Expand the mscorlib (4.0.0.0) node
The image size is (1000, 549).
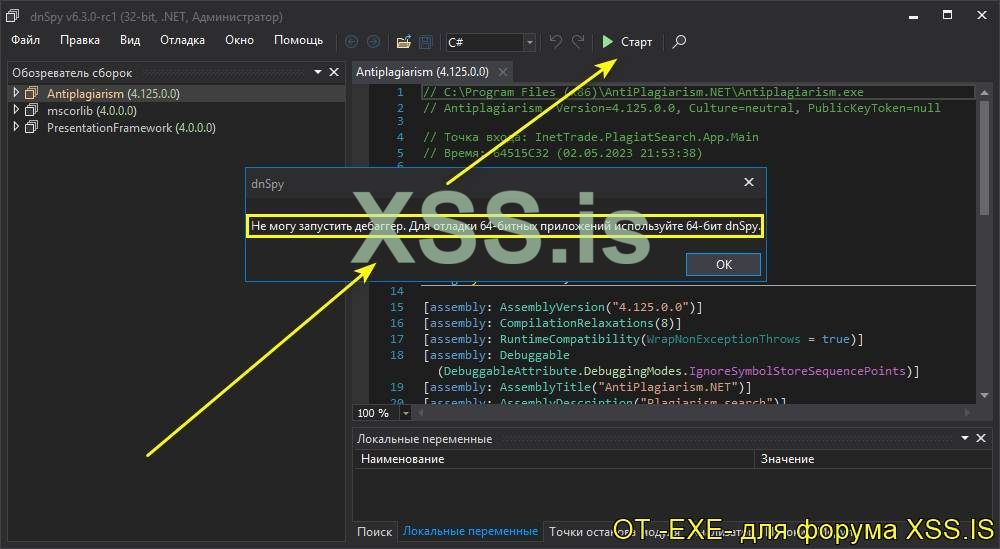coord(16,110)
